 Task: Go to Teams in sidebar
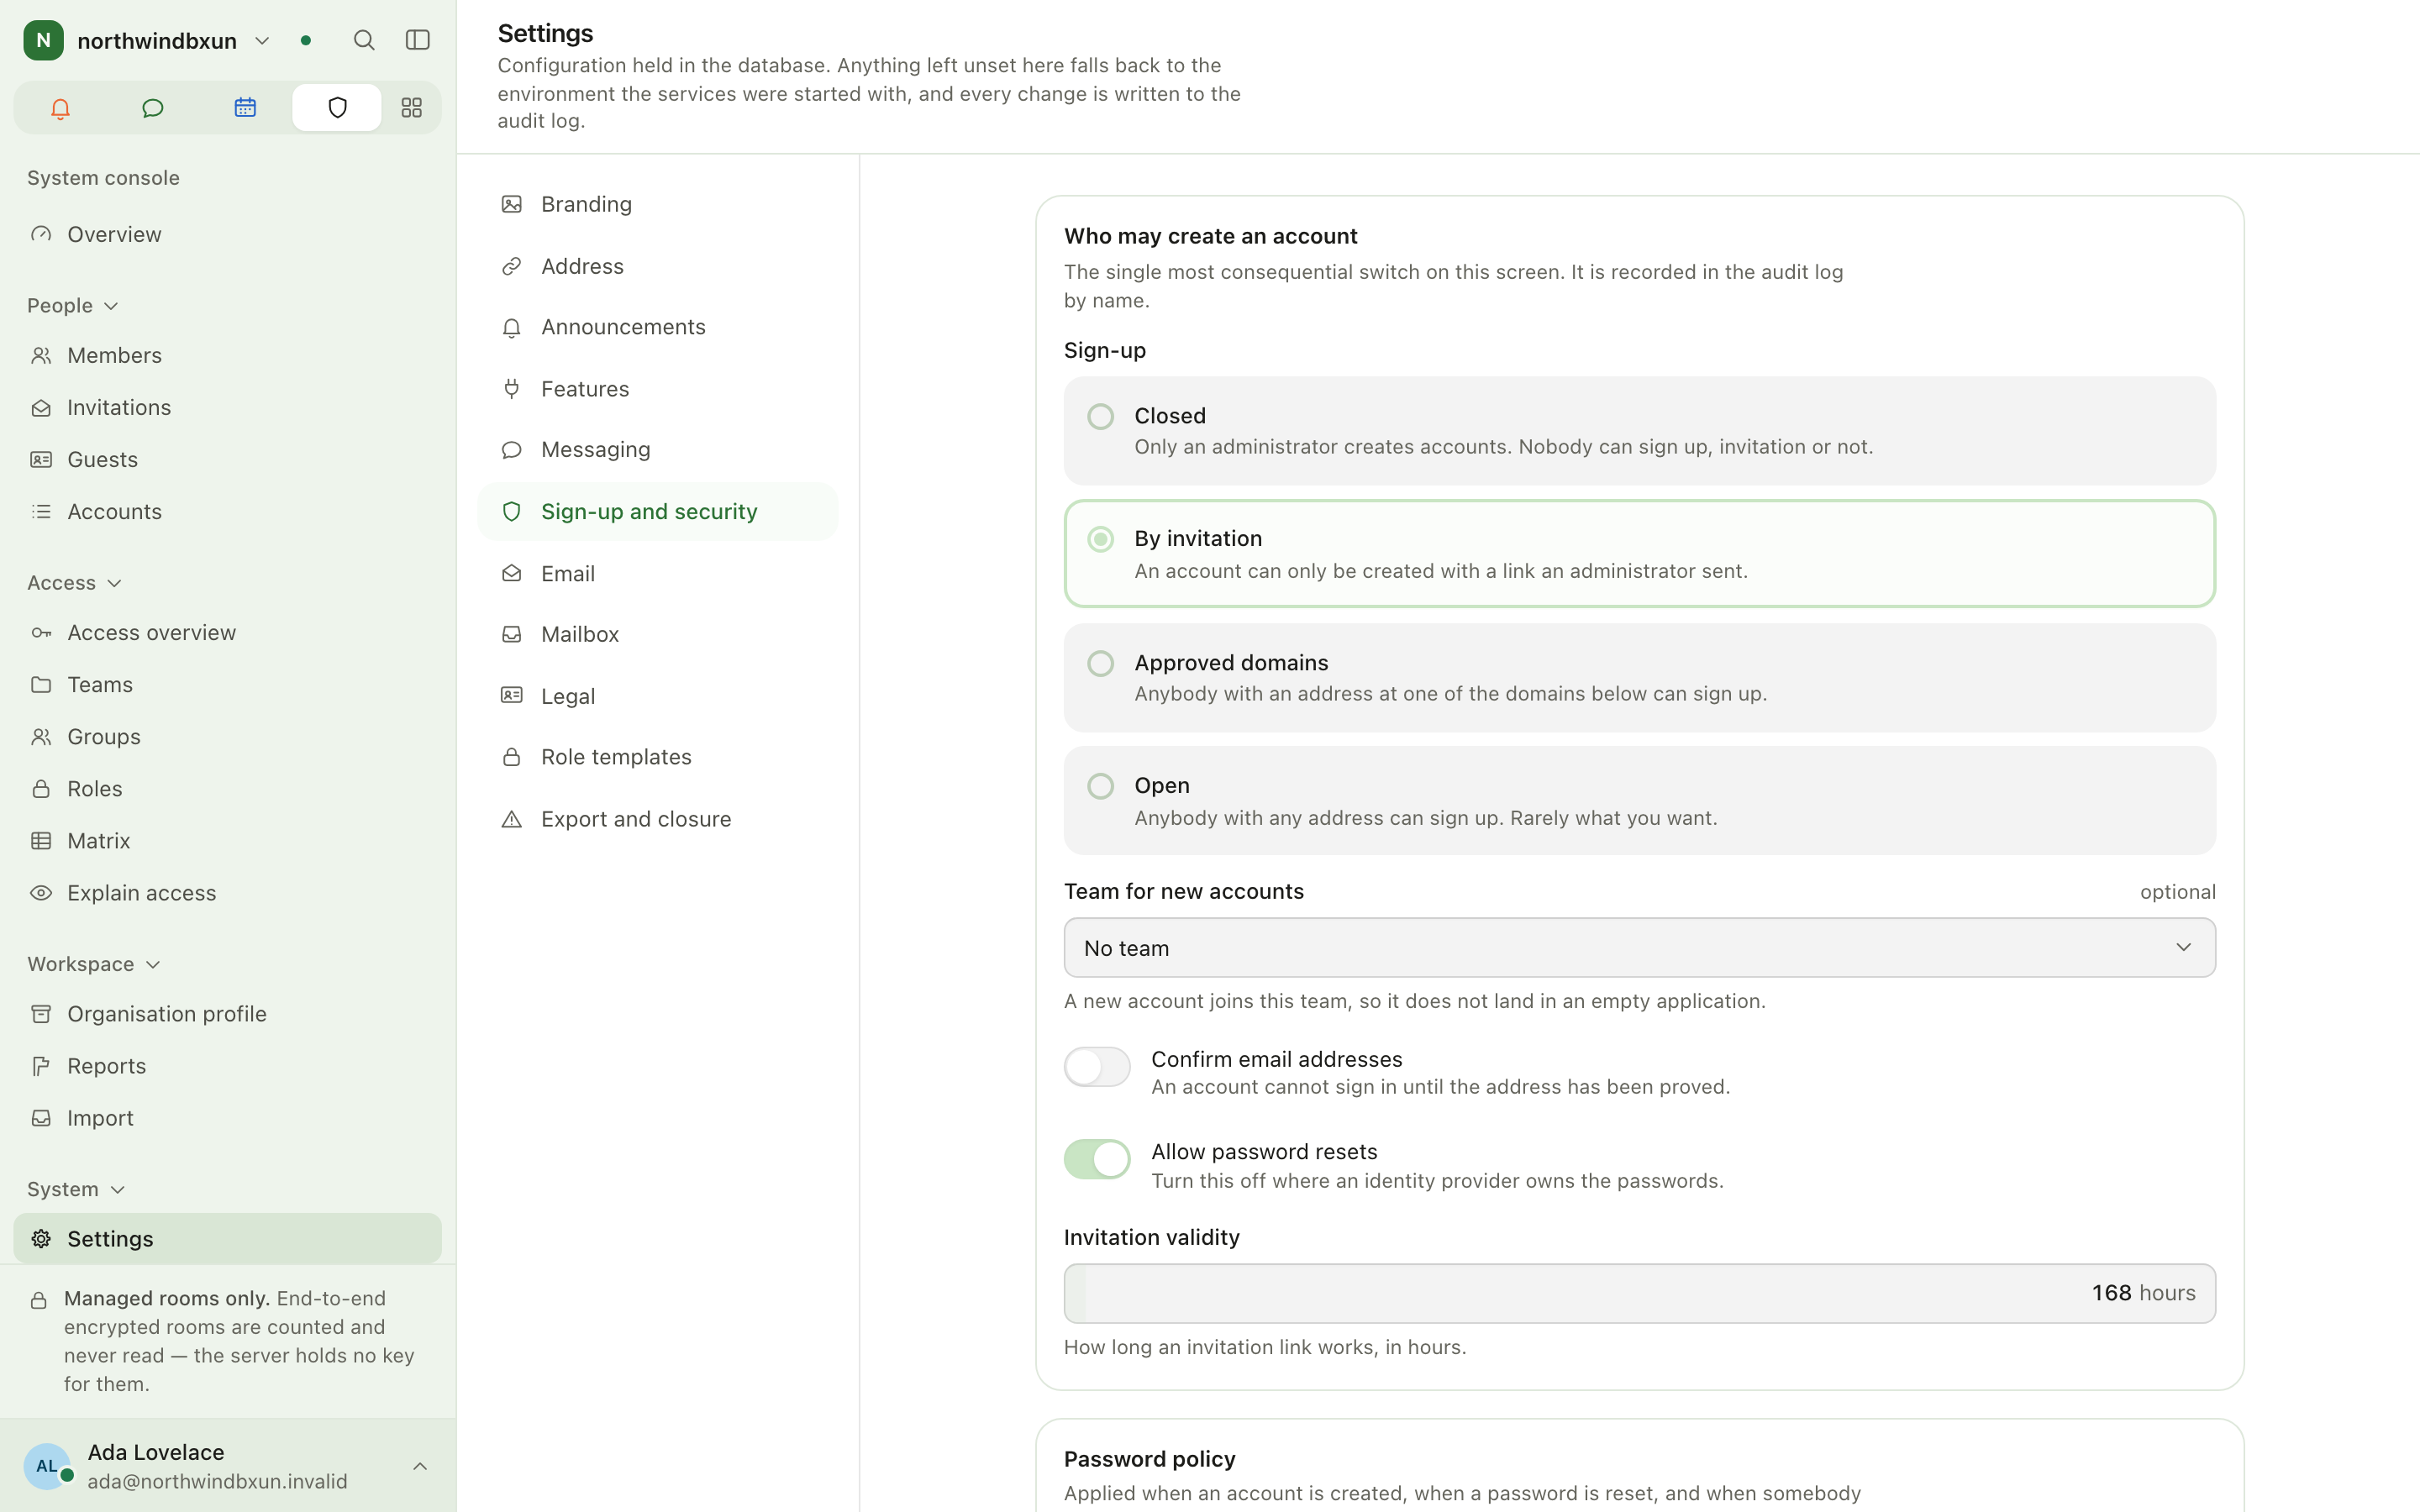pyautogui.click(x=227, y=685)
